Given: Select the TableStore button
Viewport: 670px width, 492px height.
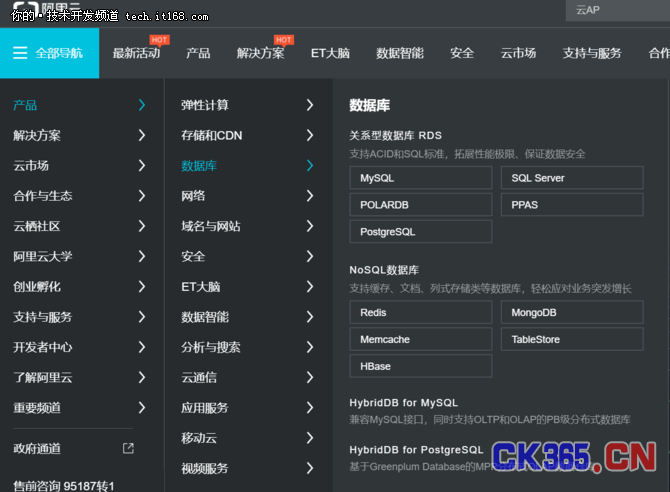Looking at the screenshot, I should click(572, 339).
